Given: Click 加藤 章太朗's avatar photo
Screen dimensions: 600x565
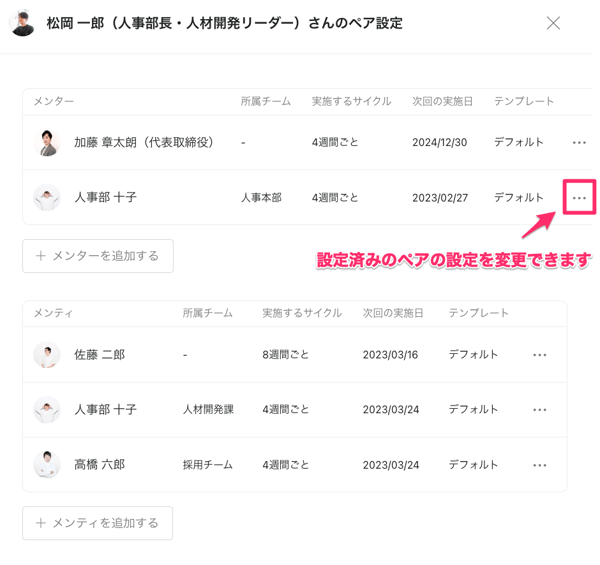Looking at the screenshot, I should (x=47, y=143).
